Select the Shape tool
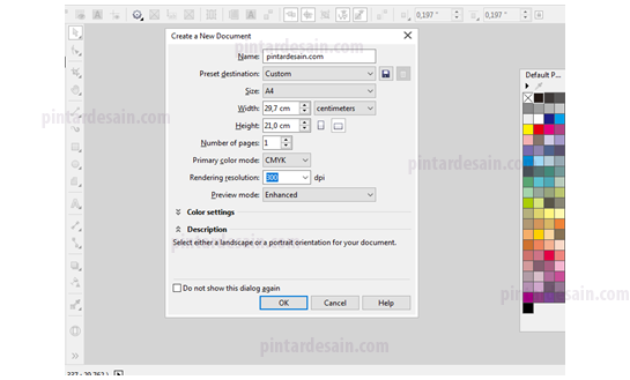 pos(76,51)
